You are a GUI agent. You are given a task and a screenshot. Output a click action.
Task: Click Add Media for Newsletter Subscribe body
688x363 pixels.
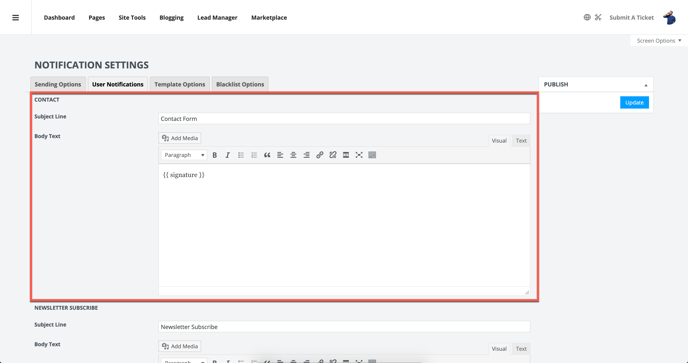pos(180,346)
